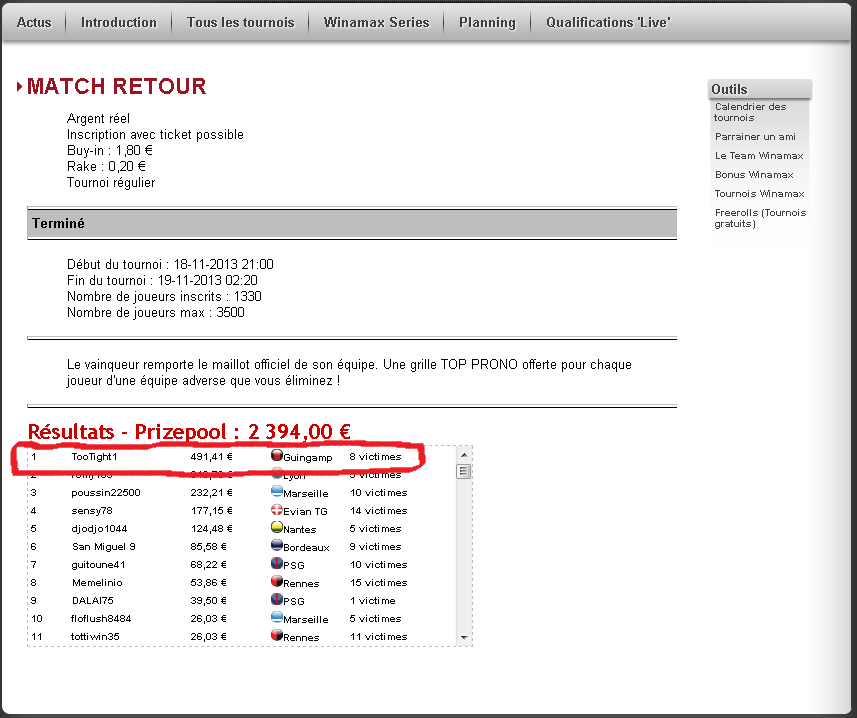Click Nombre de joueurs inscrits : 1330
The height and width of the screenshot is (718, 857).
(164, 297)
